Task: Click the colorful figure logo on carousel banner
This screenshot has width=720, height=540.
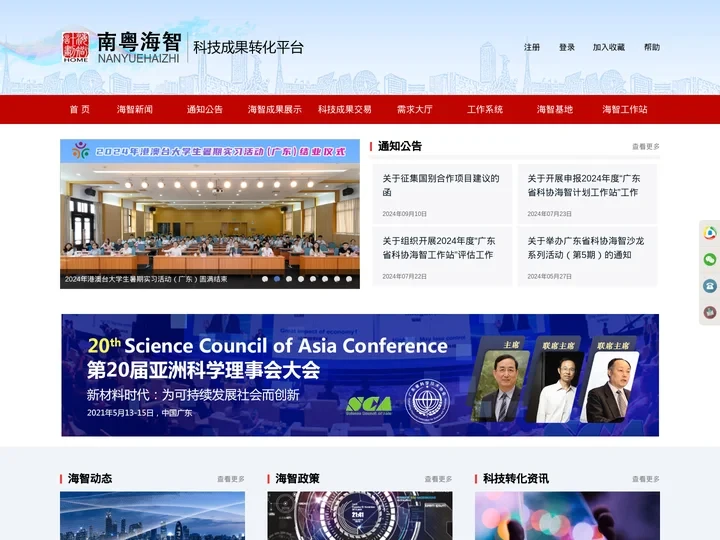Action: coord(81,151)
